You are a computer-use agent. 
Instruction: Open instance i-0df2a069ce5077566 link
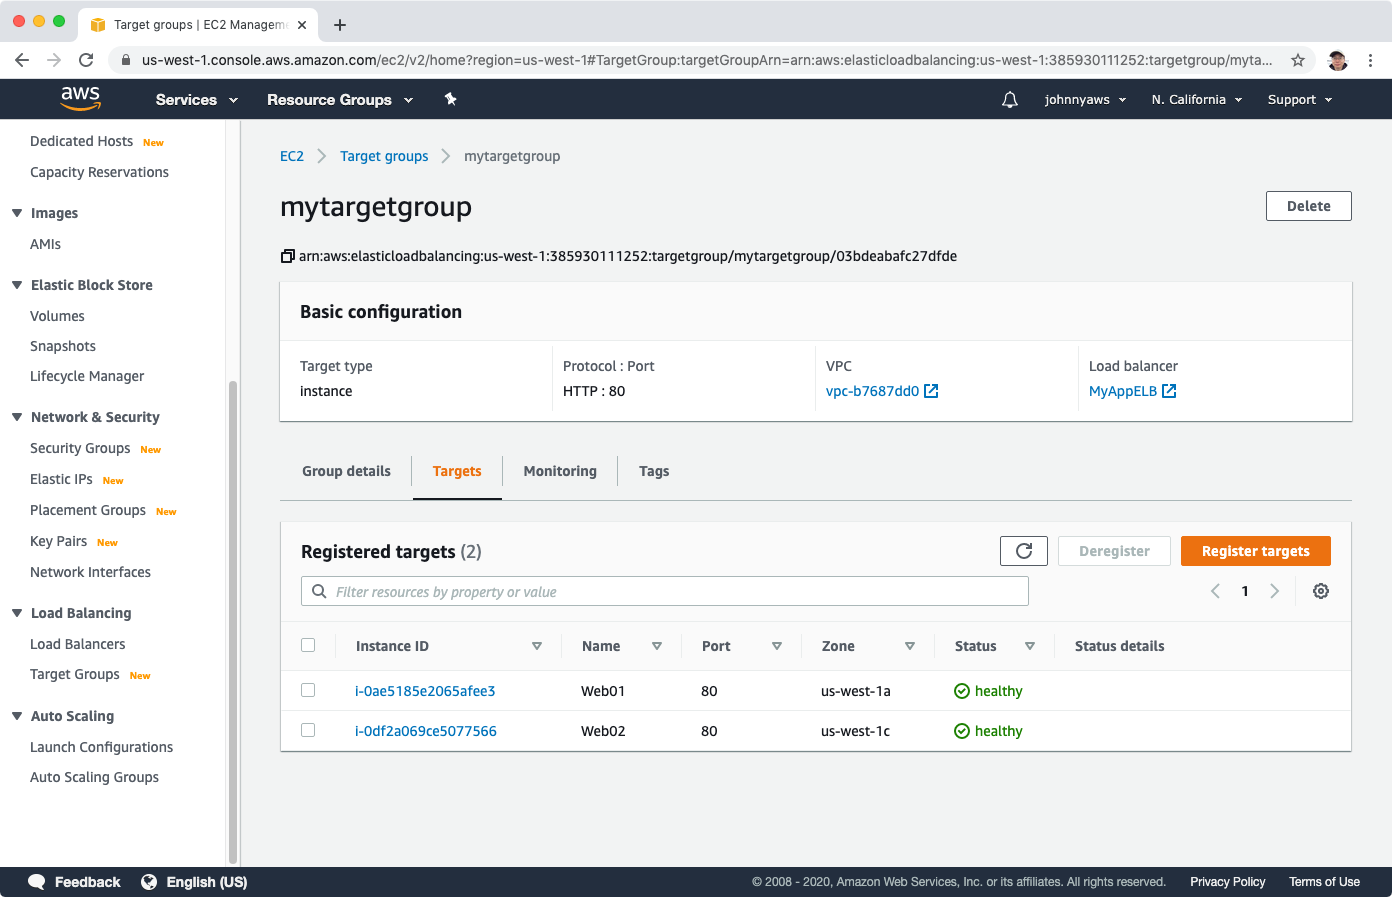[426, 731]
